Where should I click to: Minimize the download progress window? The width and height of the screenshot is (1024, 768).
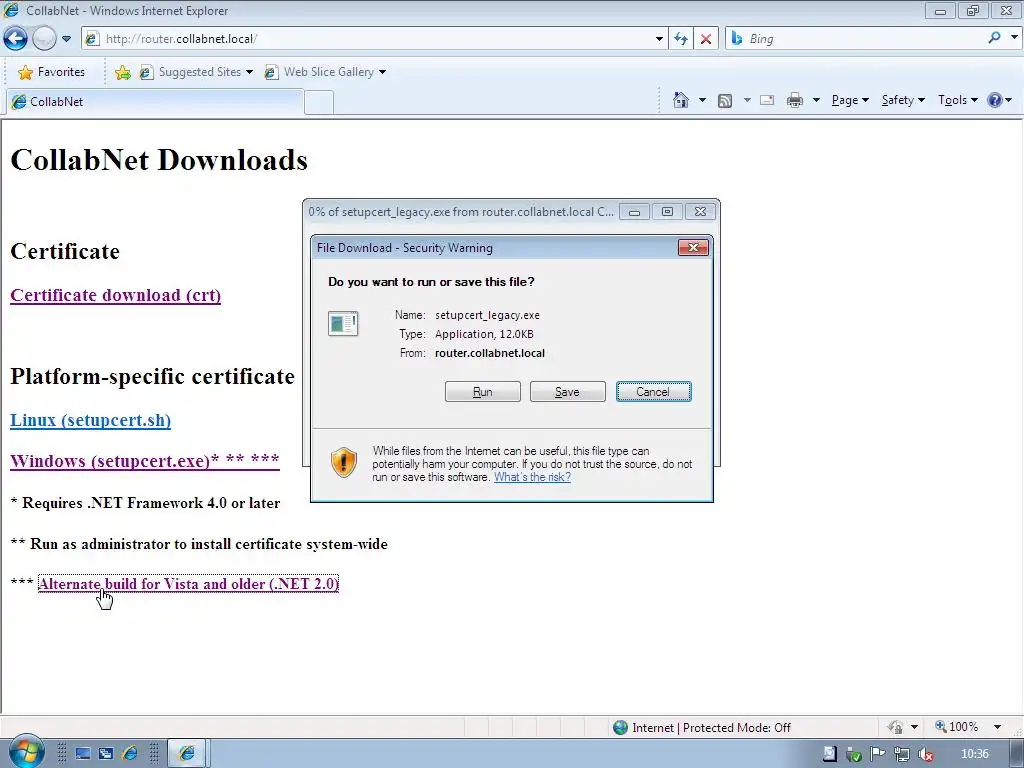(x=634, y=212)
